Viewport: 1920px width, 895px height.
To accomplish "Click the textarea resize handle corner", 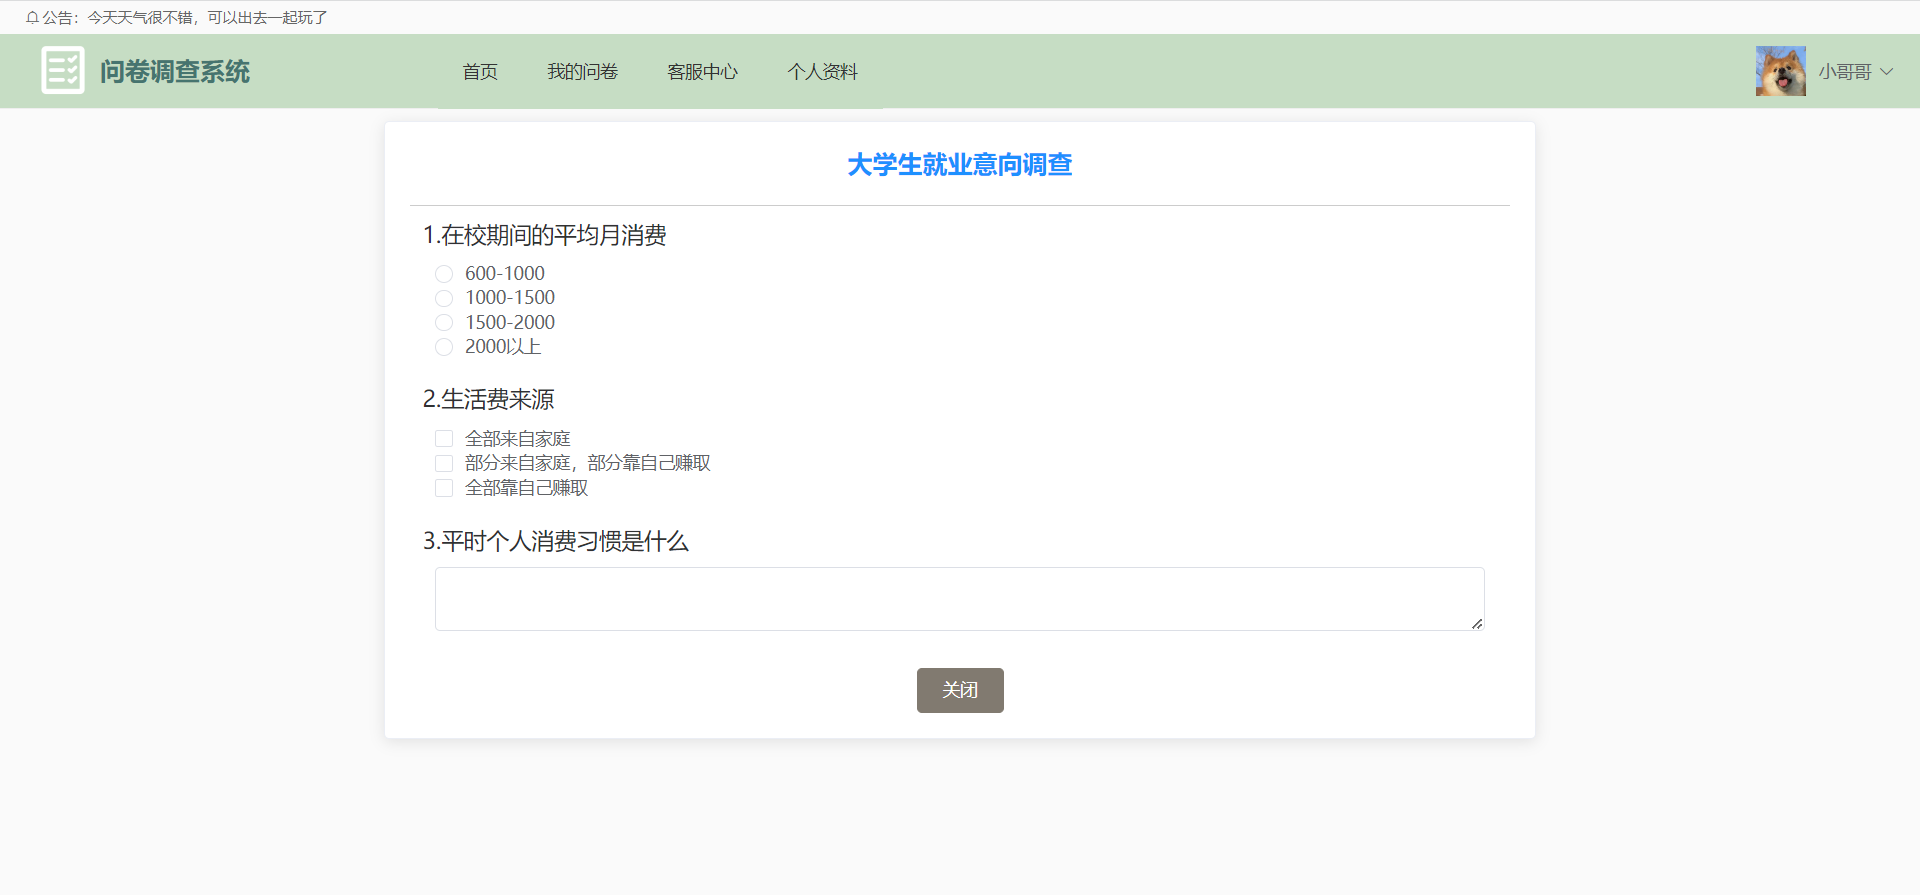I will pyautogui.click(x=1477, y=623).
